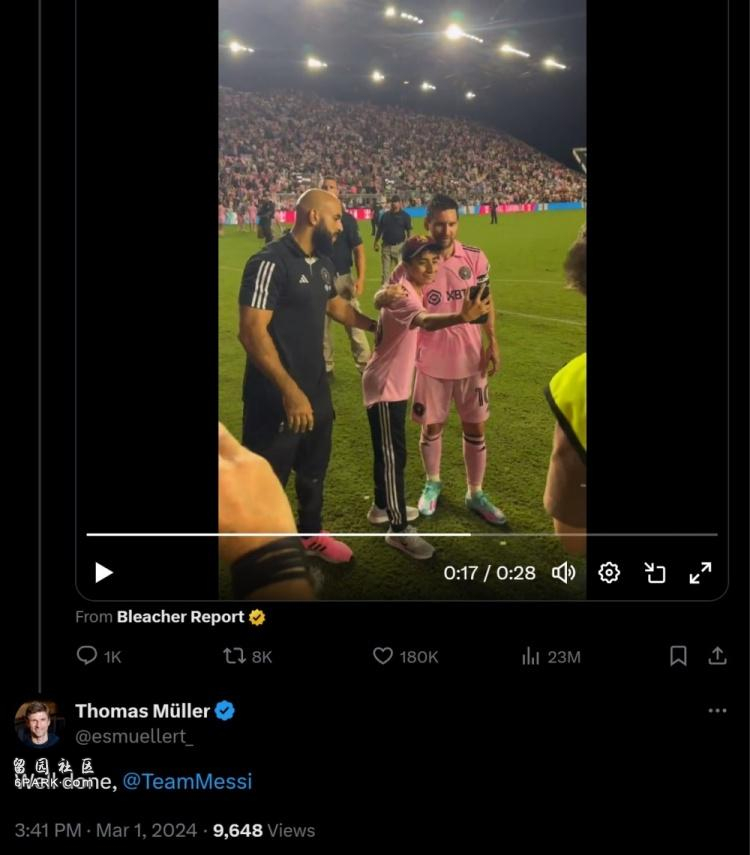Screen dimensions: 750x855
Task: Open video settings gear
Action: 609,572
